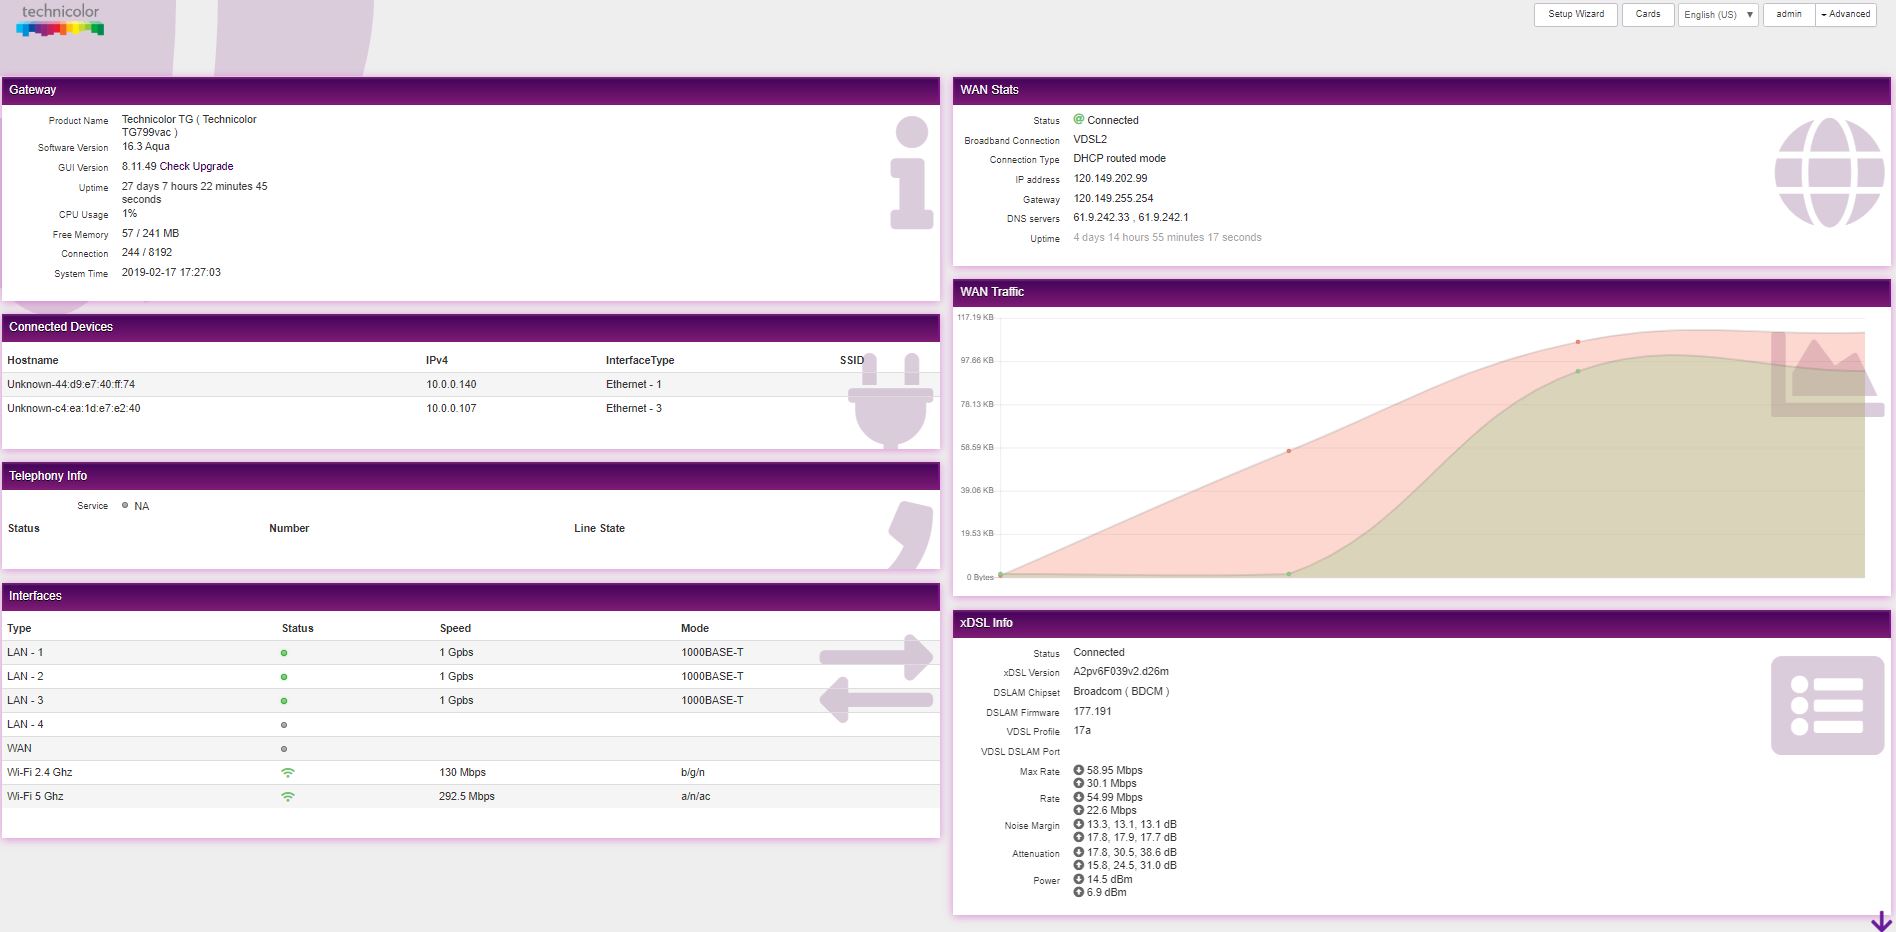
Task: Expand the Advanced dropdown
Action: (1845, 15)
